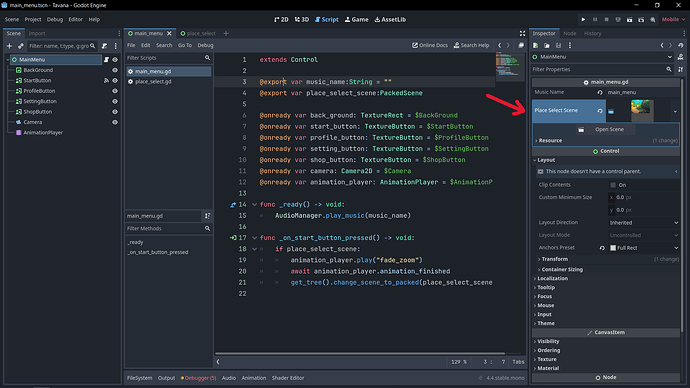The height and width of the screenshot is (388, 690).
Task: Open the Debug menu in top bar
Action: 55,19
